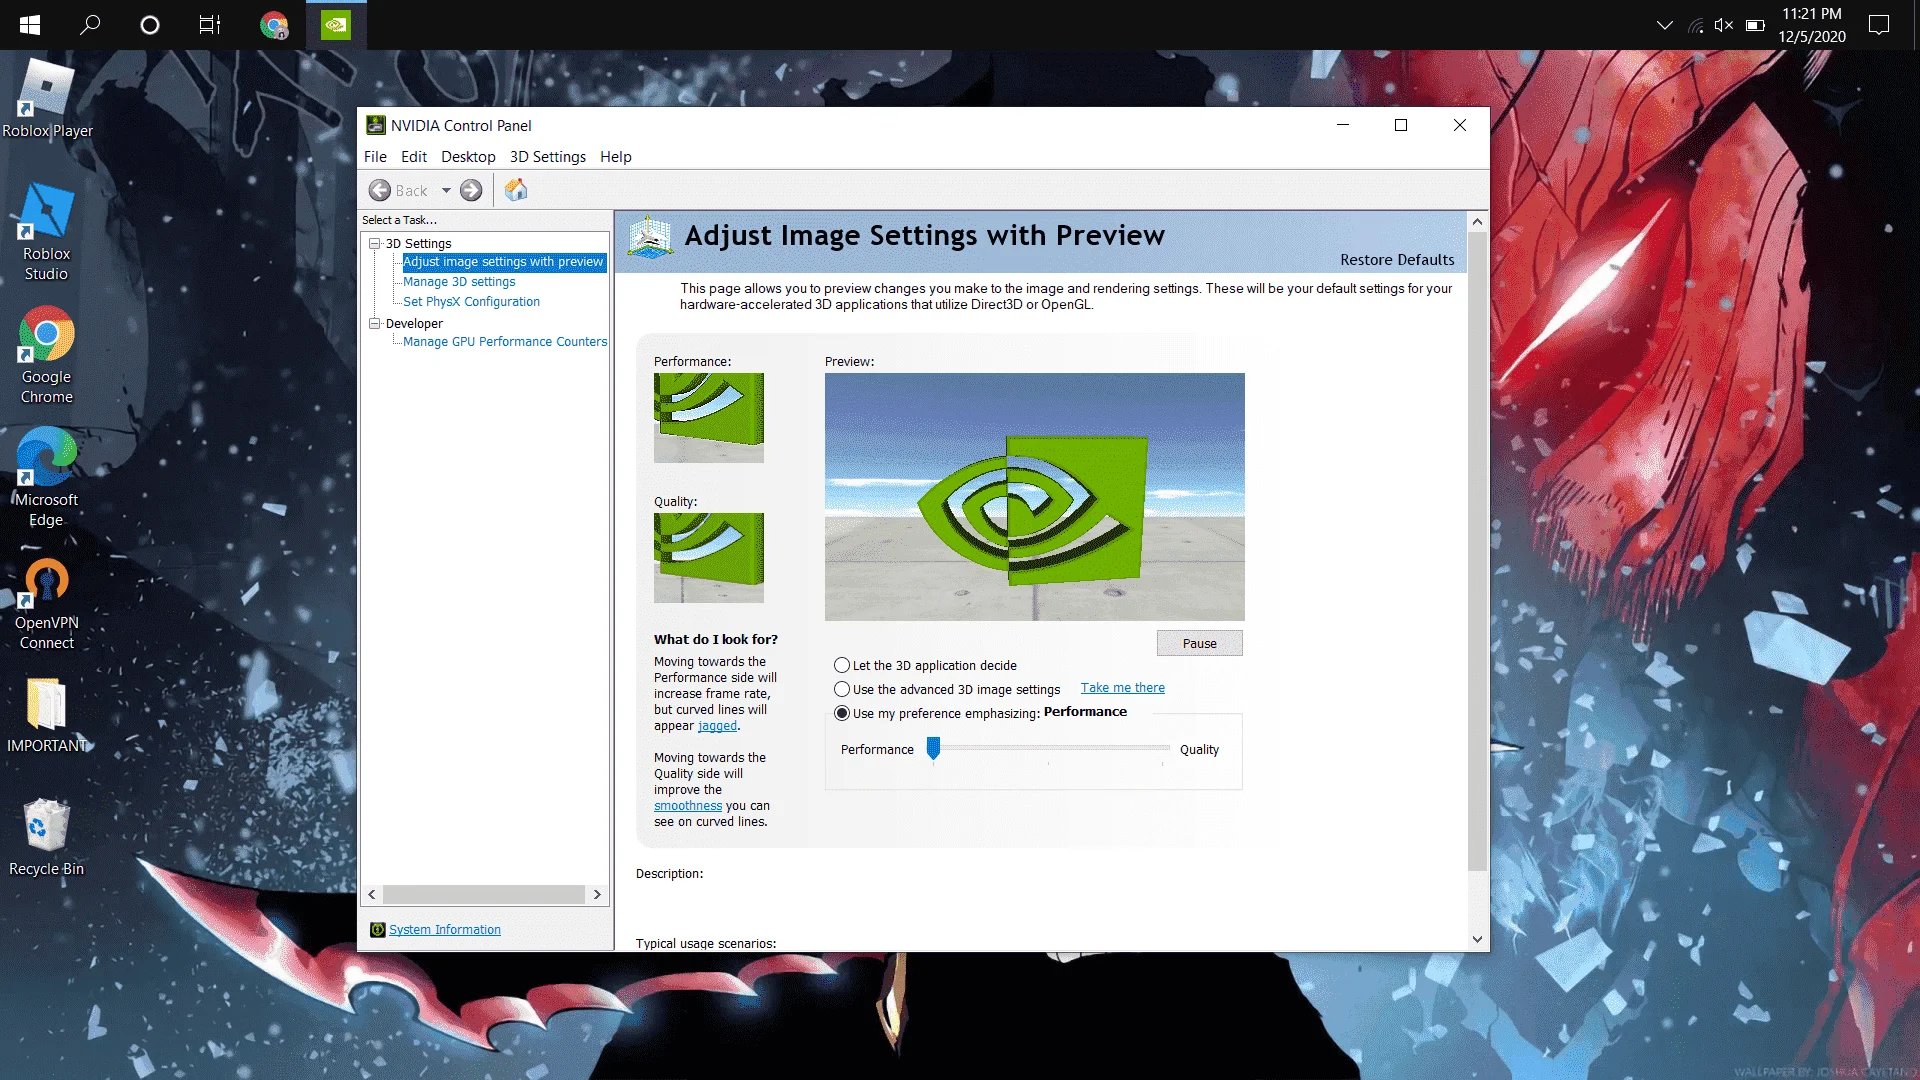
Task: Click the taskbar clock and date
Action: pos(1811,25)
